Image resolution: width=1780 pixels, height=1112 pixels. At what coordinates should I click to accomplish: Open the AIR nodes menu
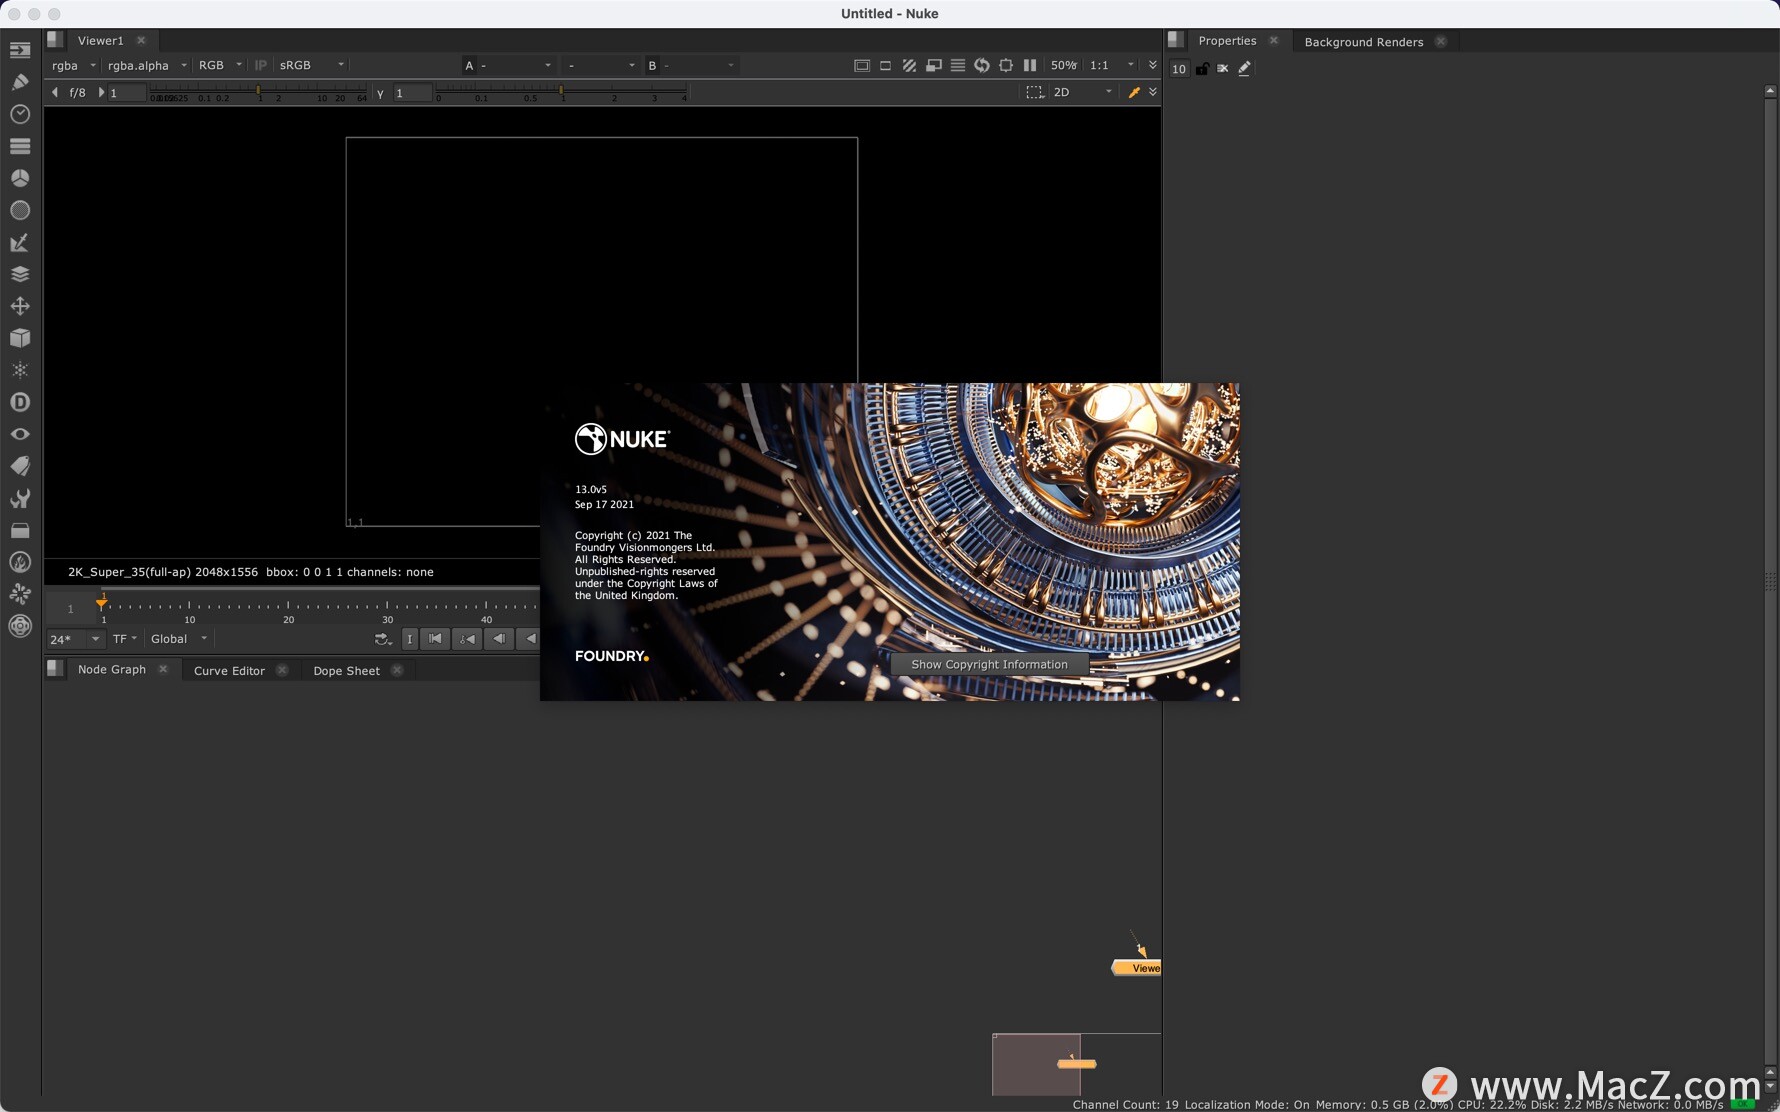[20, 594]
